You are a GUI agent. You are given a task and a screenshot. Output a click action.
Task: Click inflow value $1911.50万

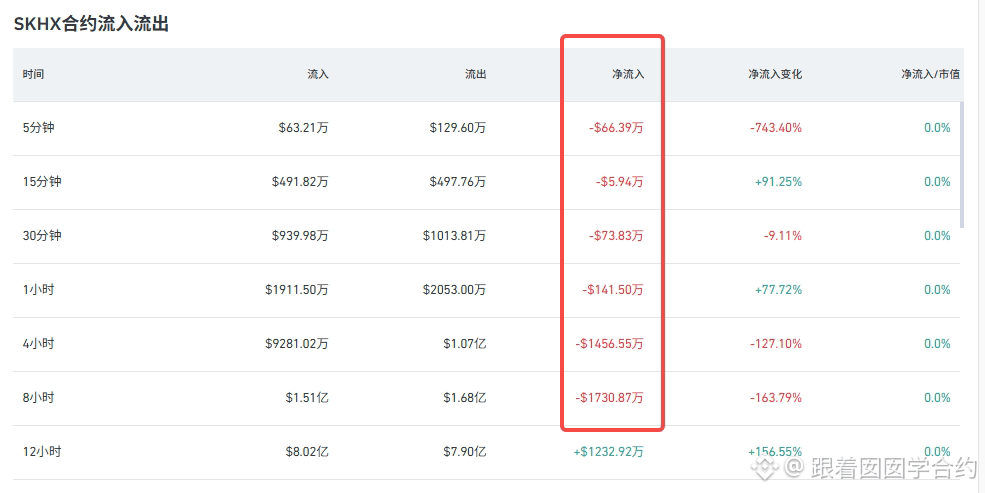[x=297, y=290]
